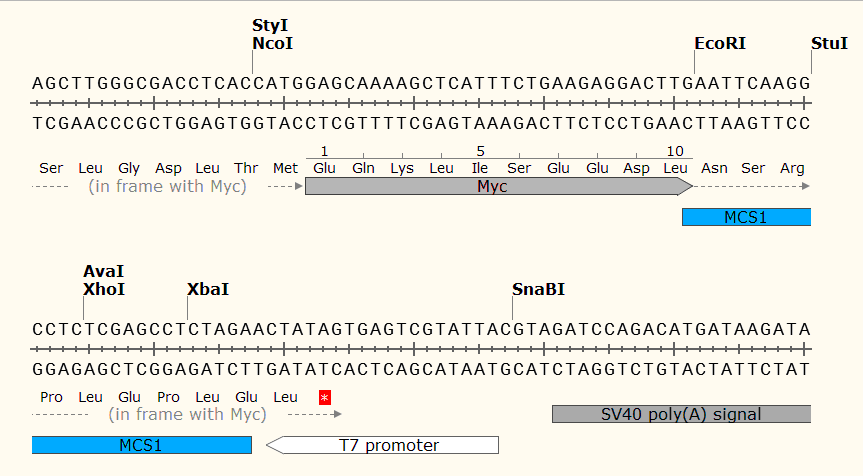Click the AvaI enzyme label
Image resolution: width=863 pixels, height=476 pixels.
104,271
